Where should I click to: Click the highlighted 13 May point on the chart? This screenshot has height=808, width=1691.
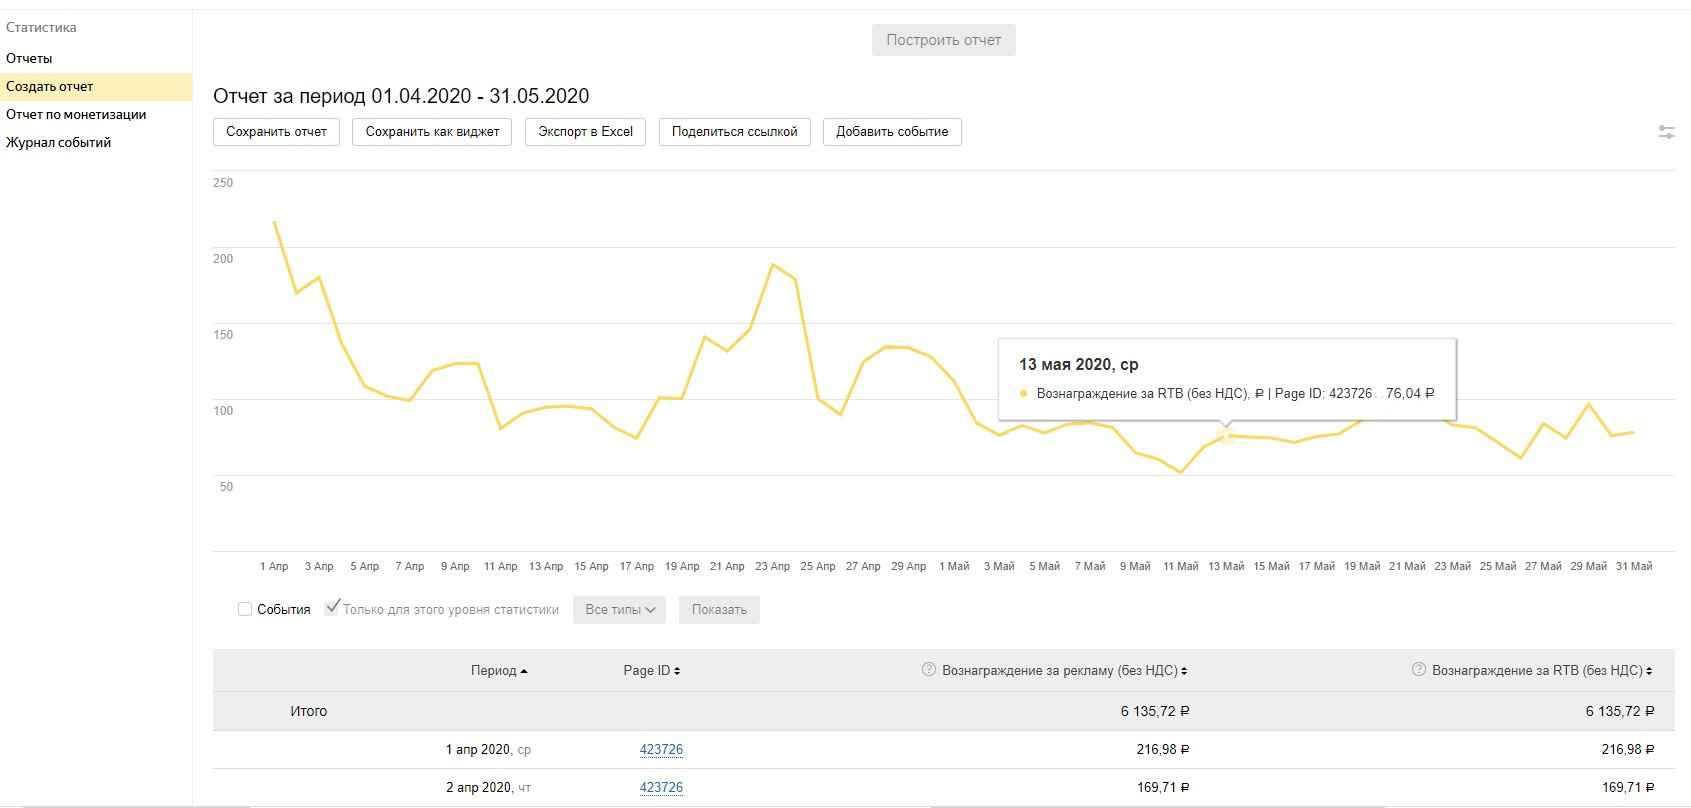(x=1226, y=435)
